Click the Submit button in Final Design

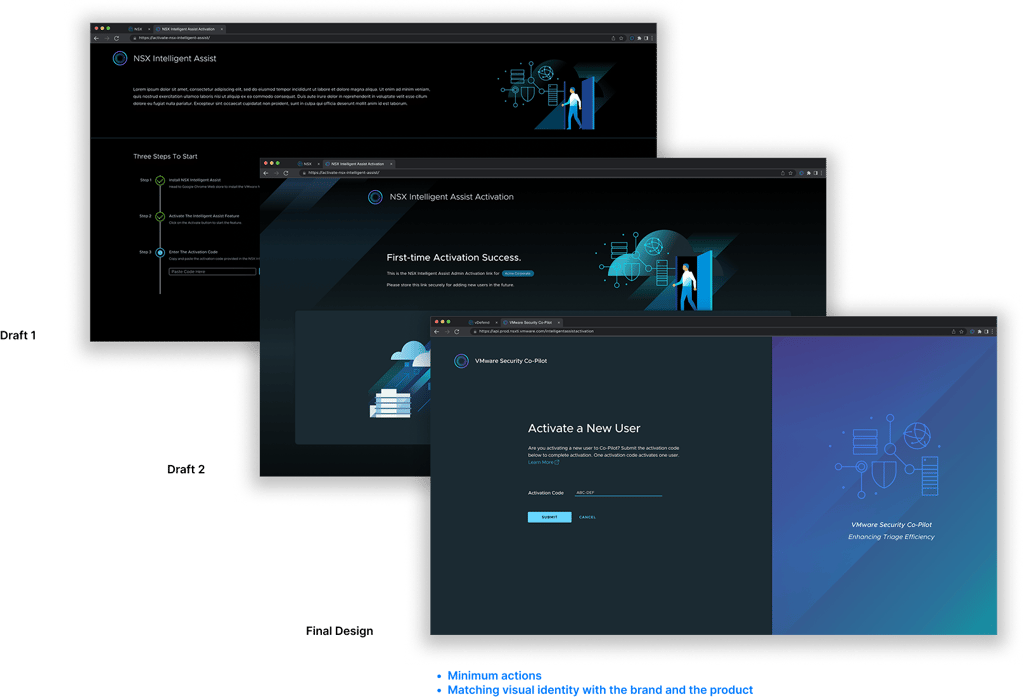click(x=549, y=517)
